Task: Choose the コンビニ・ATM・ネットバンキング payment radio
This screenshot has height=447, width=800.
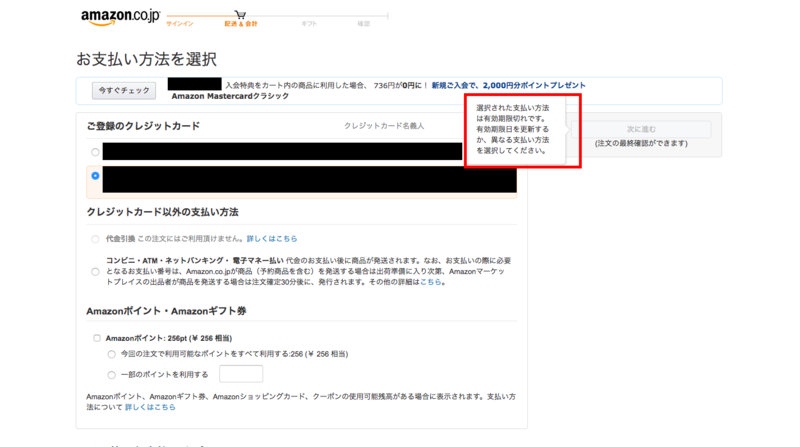Action: pyautogui.click(x=95, y=271)
